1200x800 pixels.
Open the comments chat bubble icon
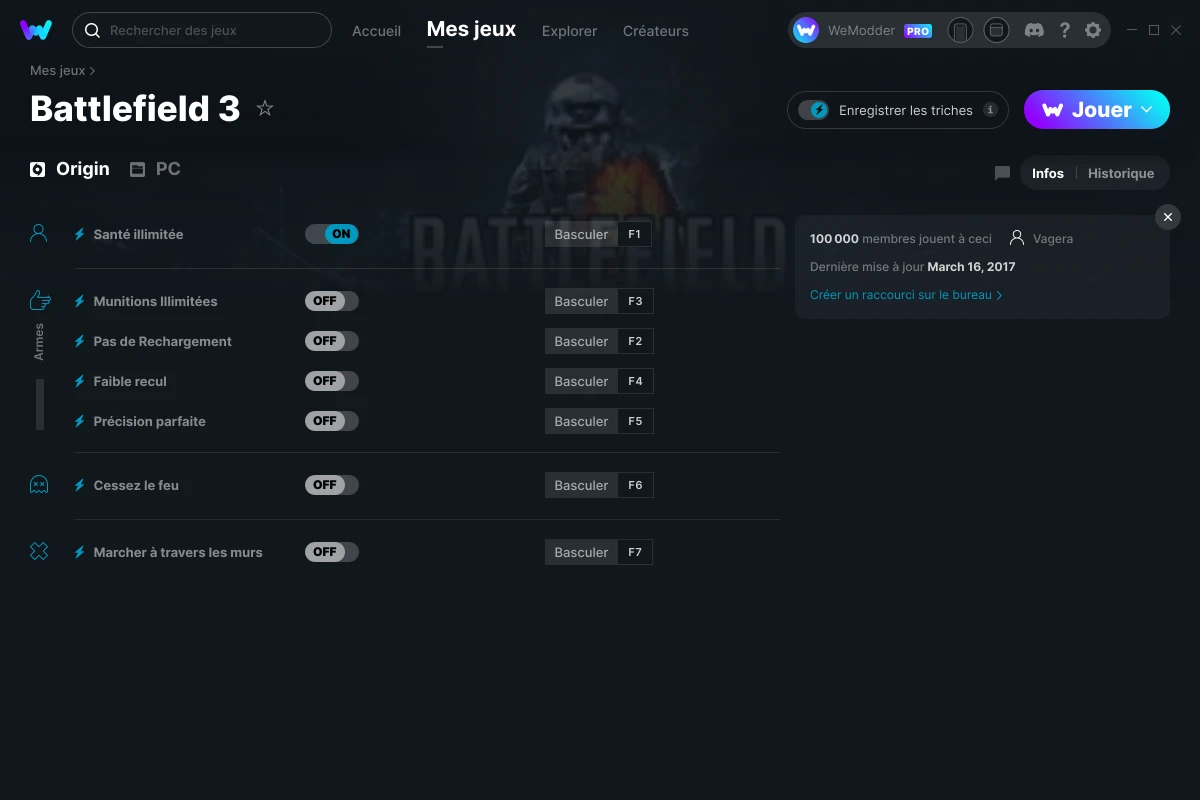(x=1002, y=173)
